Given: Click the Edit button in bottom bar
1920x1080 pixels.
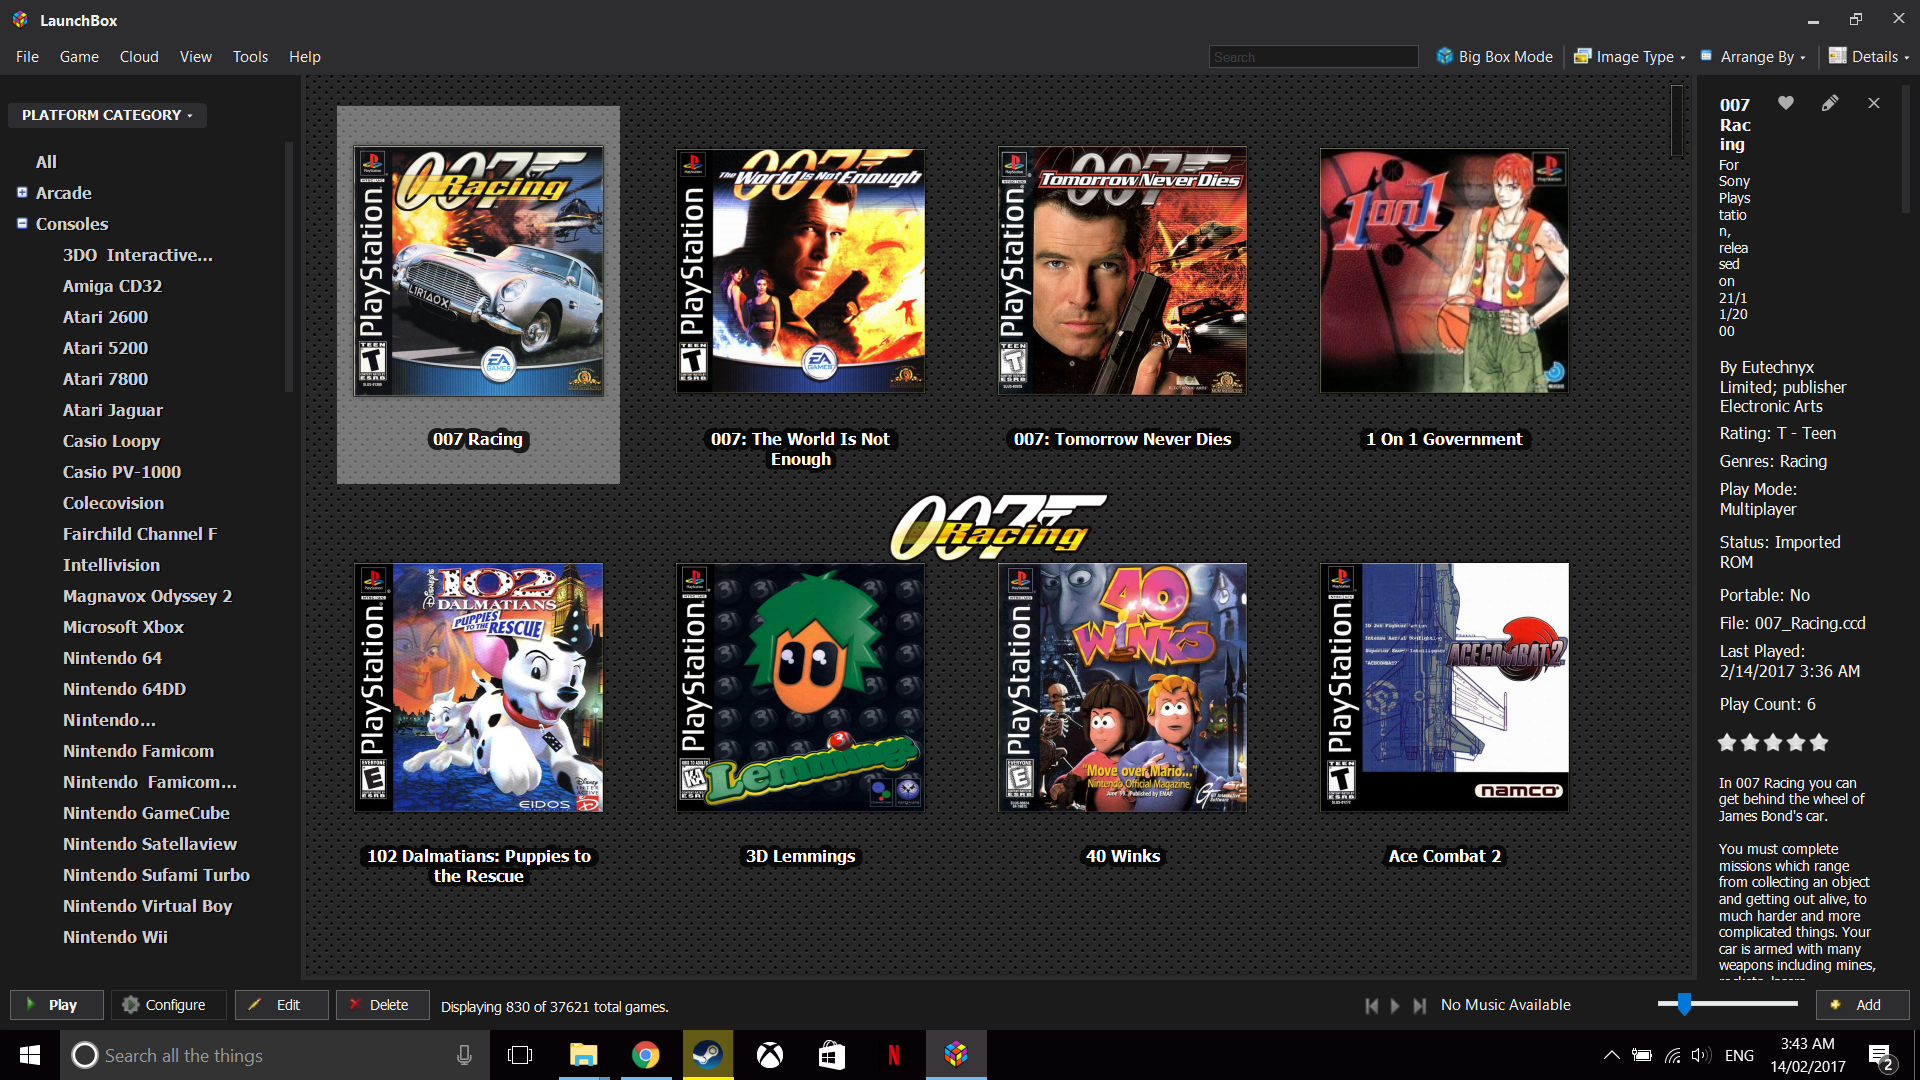Looking at the screenshot, I should coord(281,1005).
